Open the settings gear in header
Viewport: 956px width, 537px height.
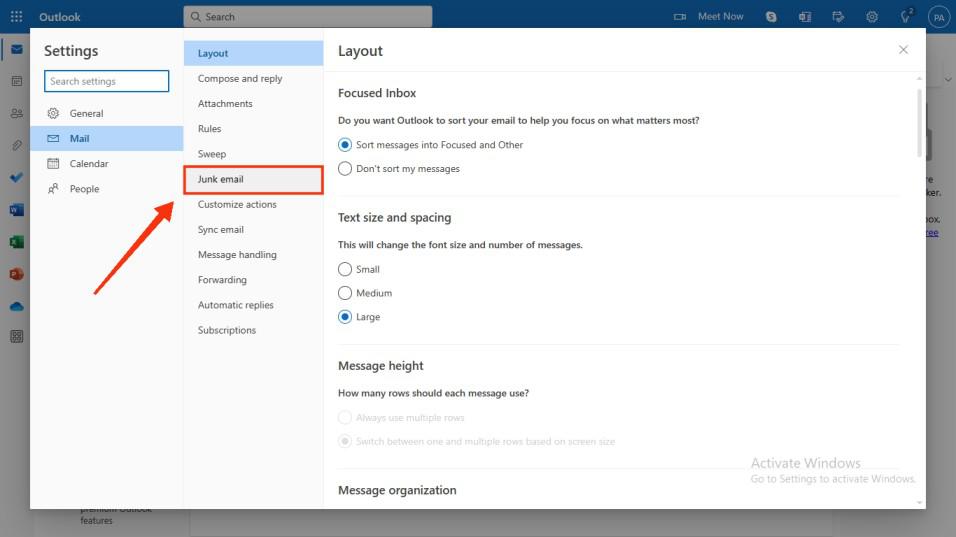click(872, 16)
